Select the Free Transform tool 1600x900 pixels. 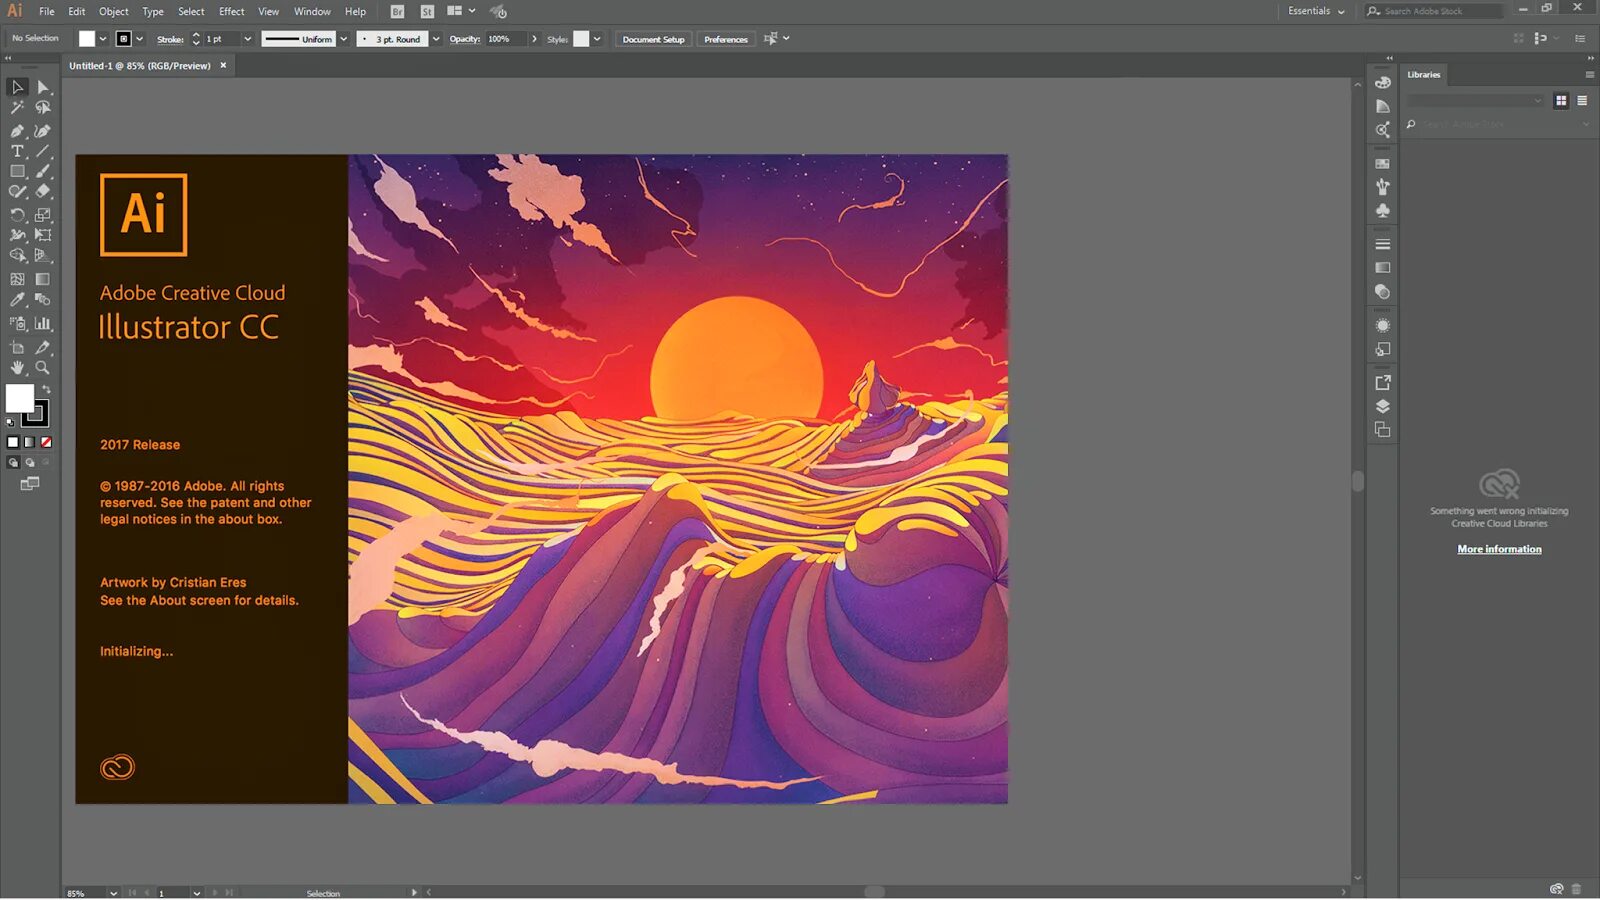click(x=43, y=235)
